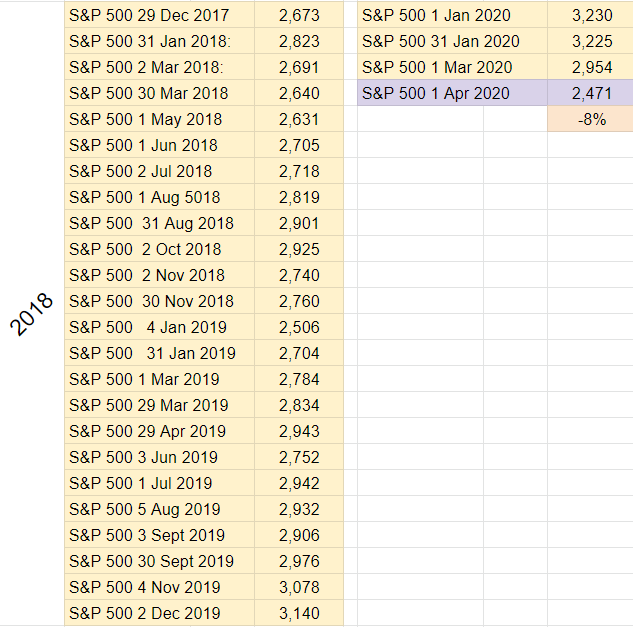Select cell 'S&P 500 1 Mar 2020'
The width and height of the screenshot is (633, 627).
tap(452, 67)
